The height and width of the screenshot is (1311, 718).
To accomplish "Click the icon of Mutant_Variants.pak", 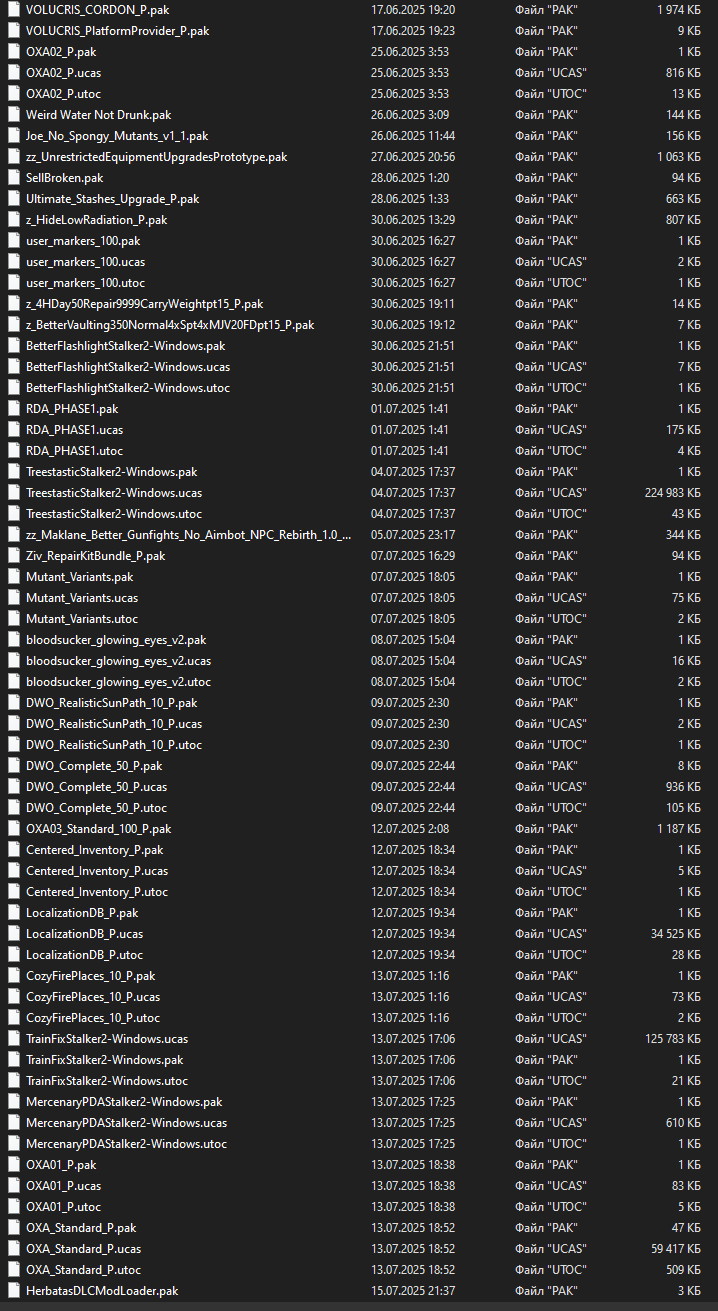I will (13, 577).
